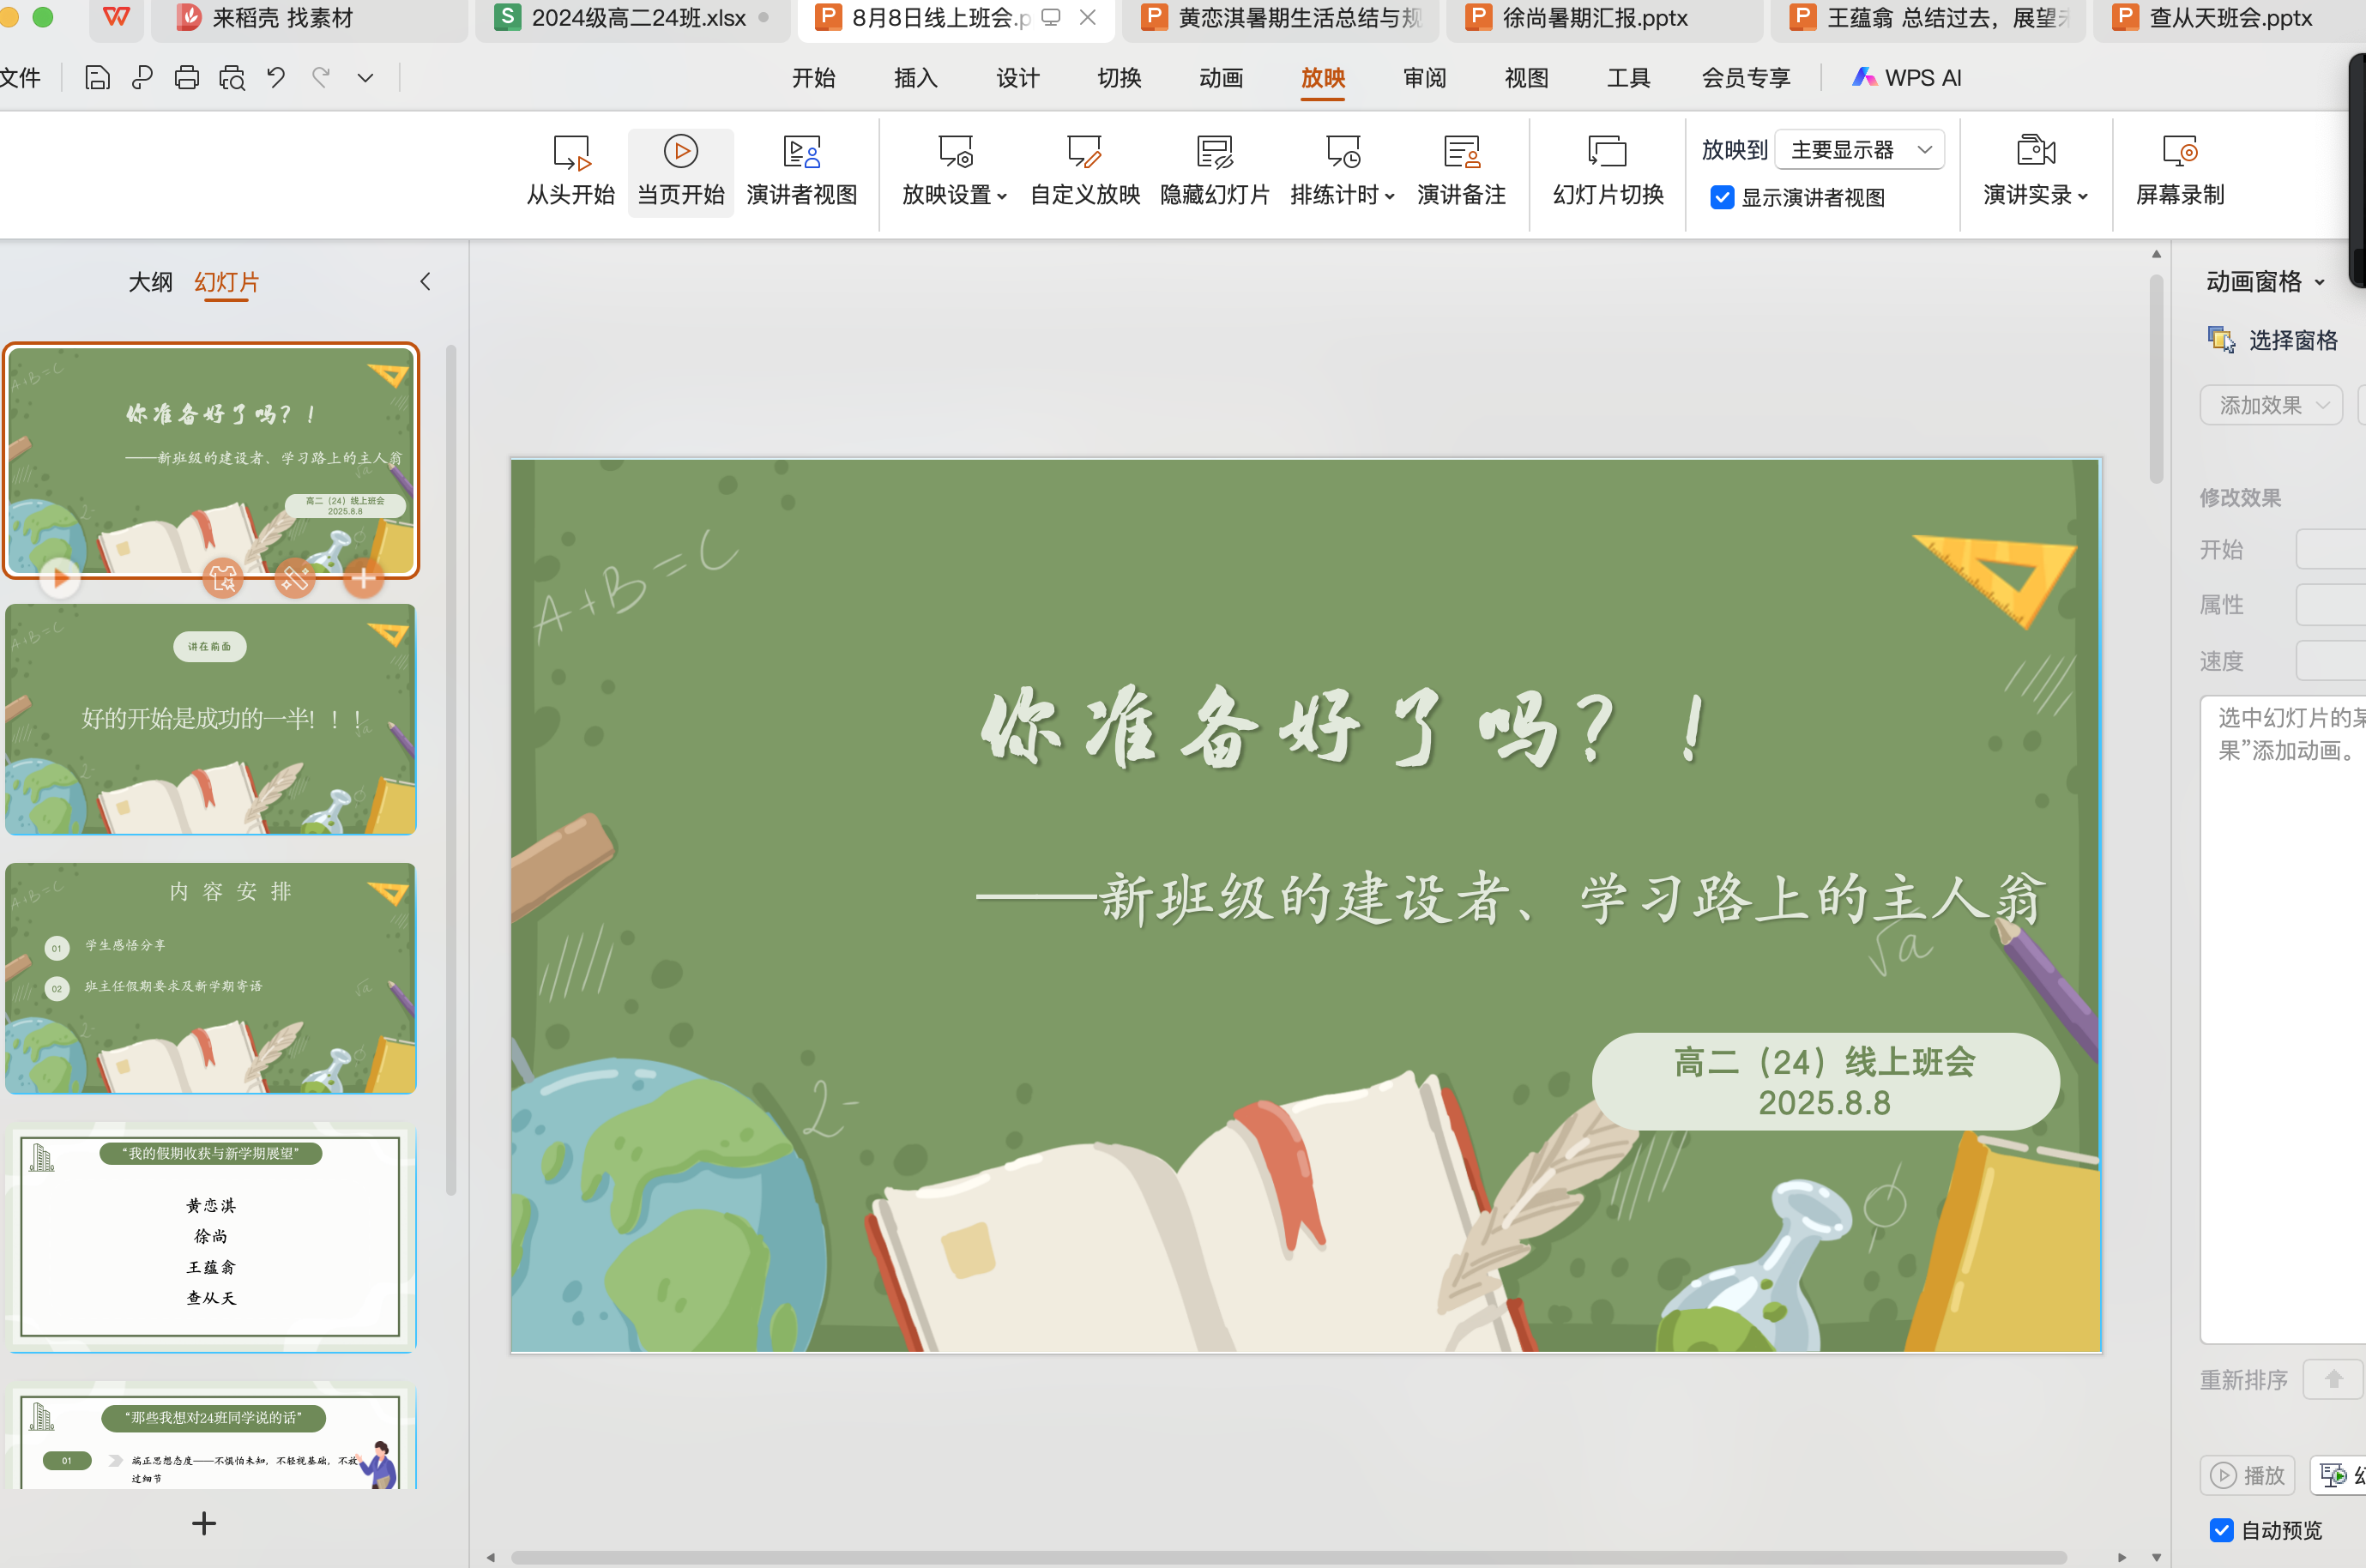Switch to the 动画 ribbon tab

[x=1220, y=78]
